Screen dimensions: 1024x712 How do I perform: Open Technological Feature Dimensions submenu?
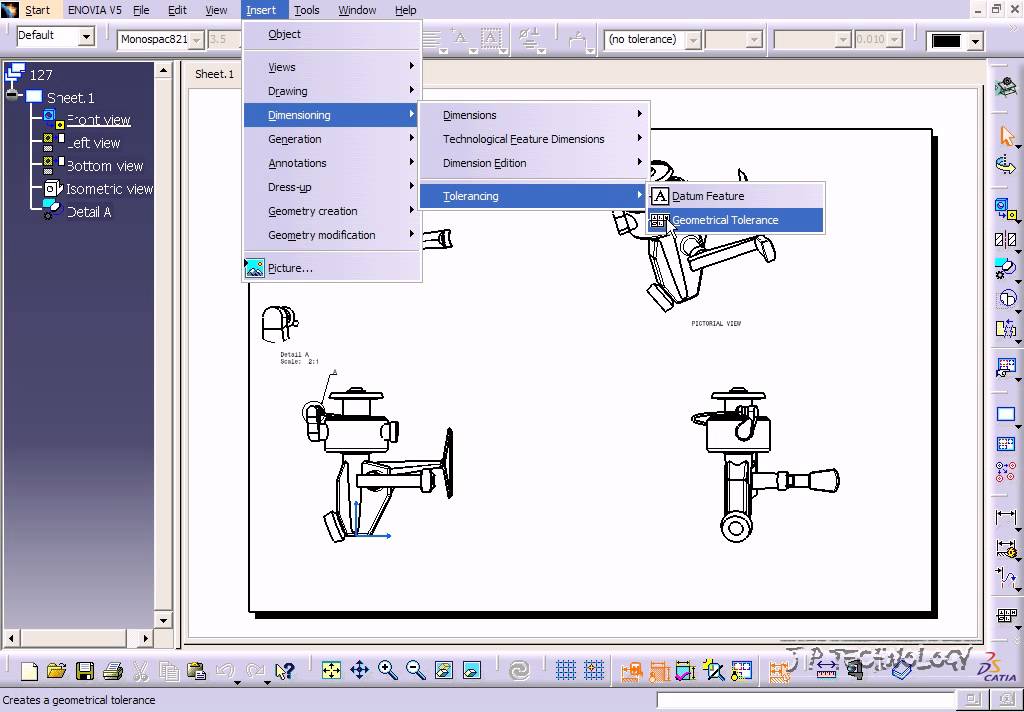534,139
